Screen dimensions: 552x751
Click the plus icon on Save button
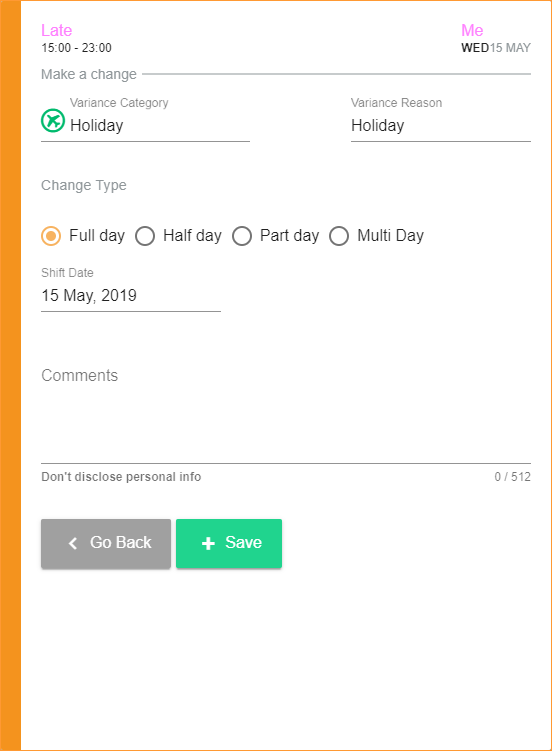tap(208, 543)
